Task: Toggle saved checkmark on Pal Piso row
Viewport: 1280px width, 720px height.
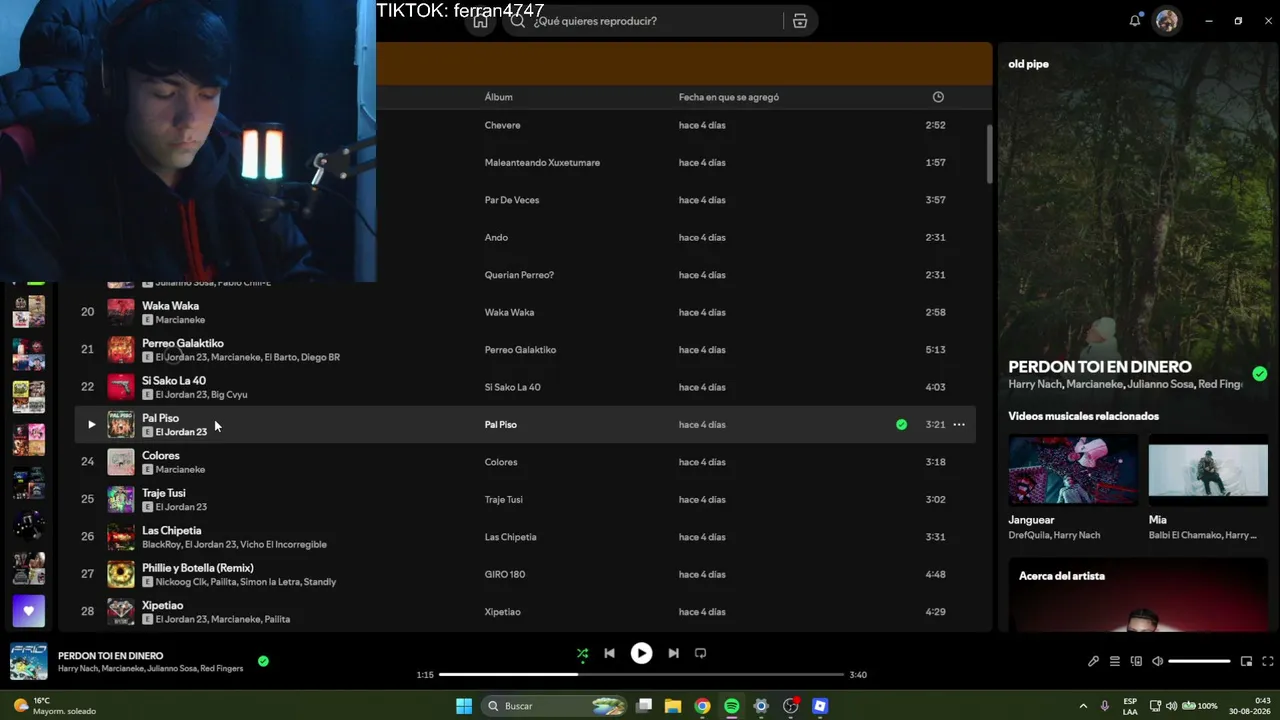Action: pyautogui.click(x=901, y=425)
